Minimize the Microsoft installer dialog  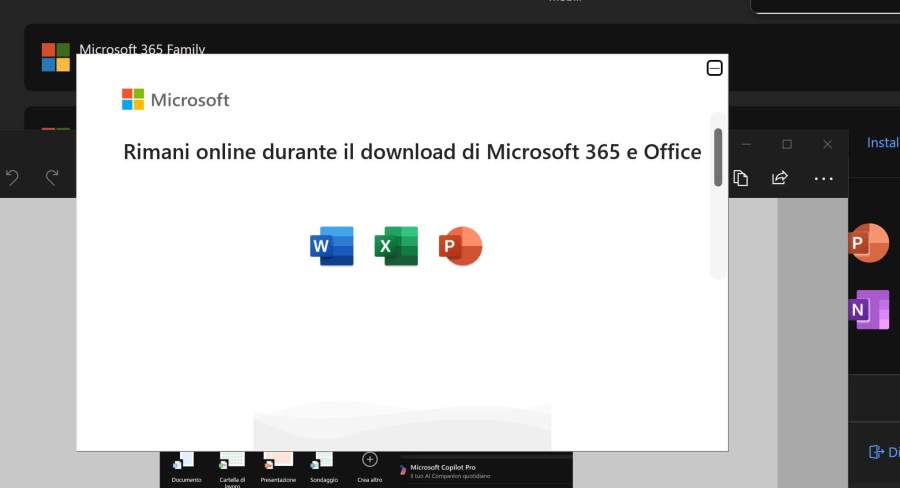[x=714, y=68]
